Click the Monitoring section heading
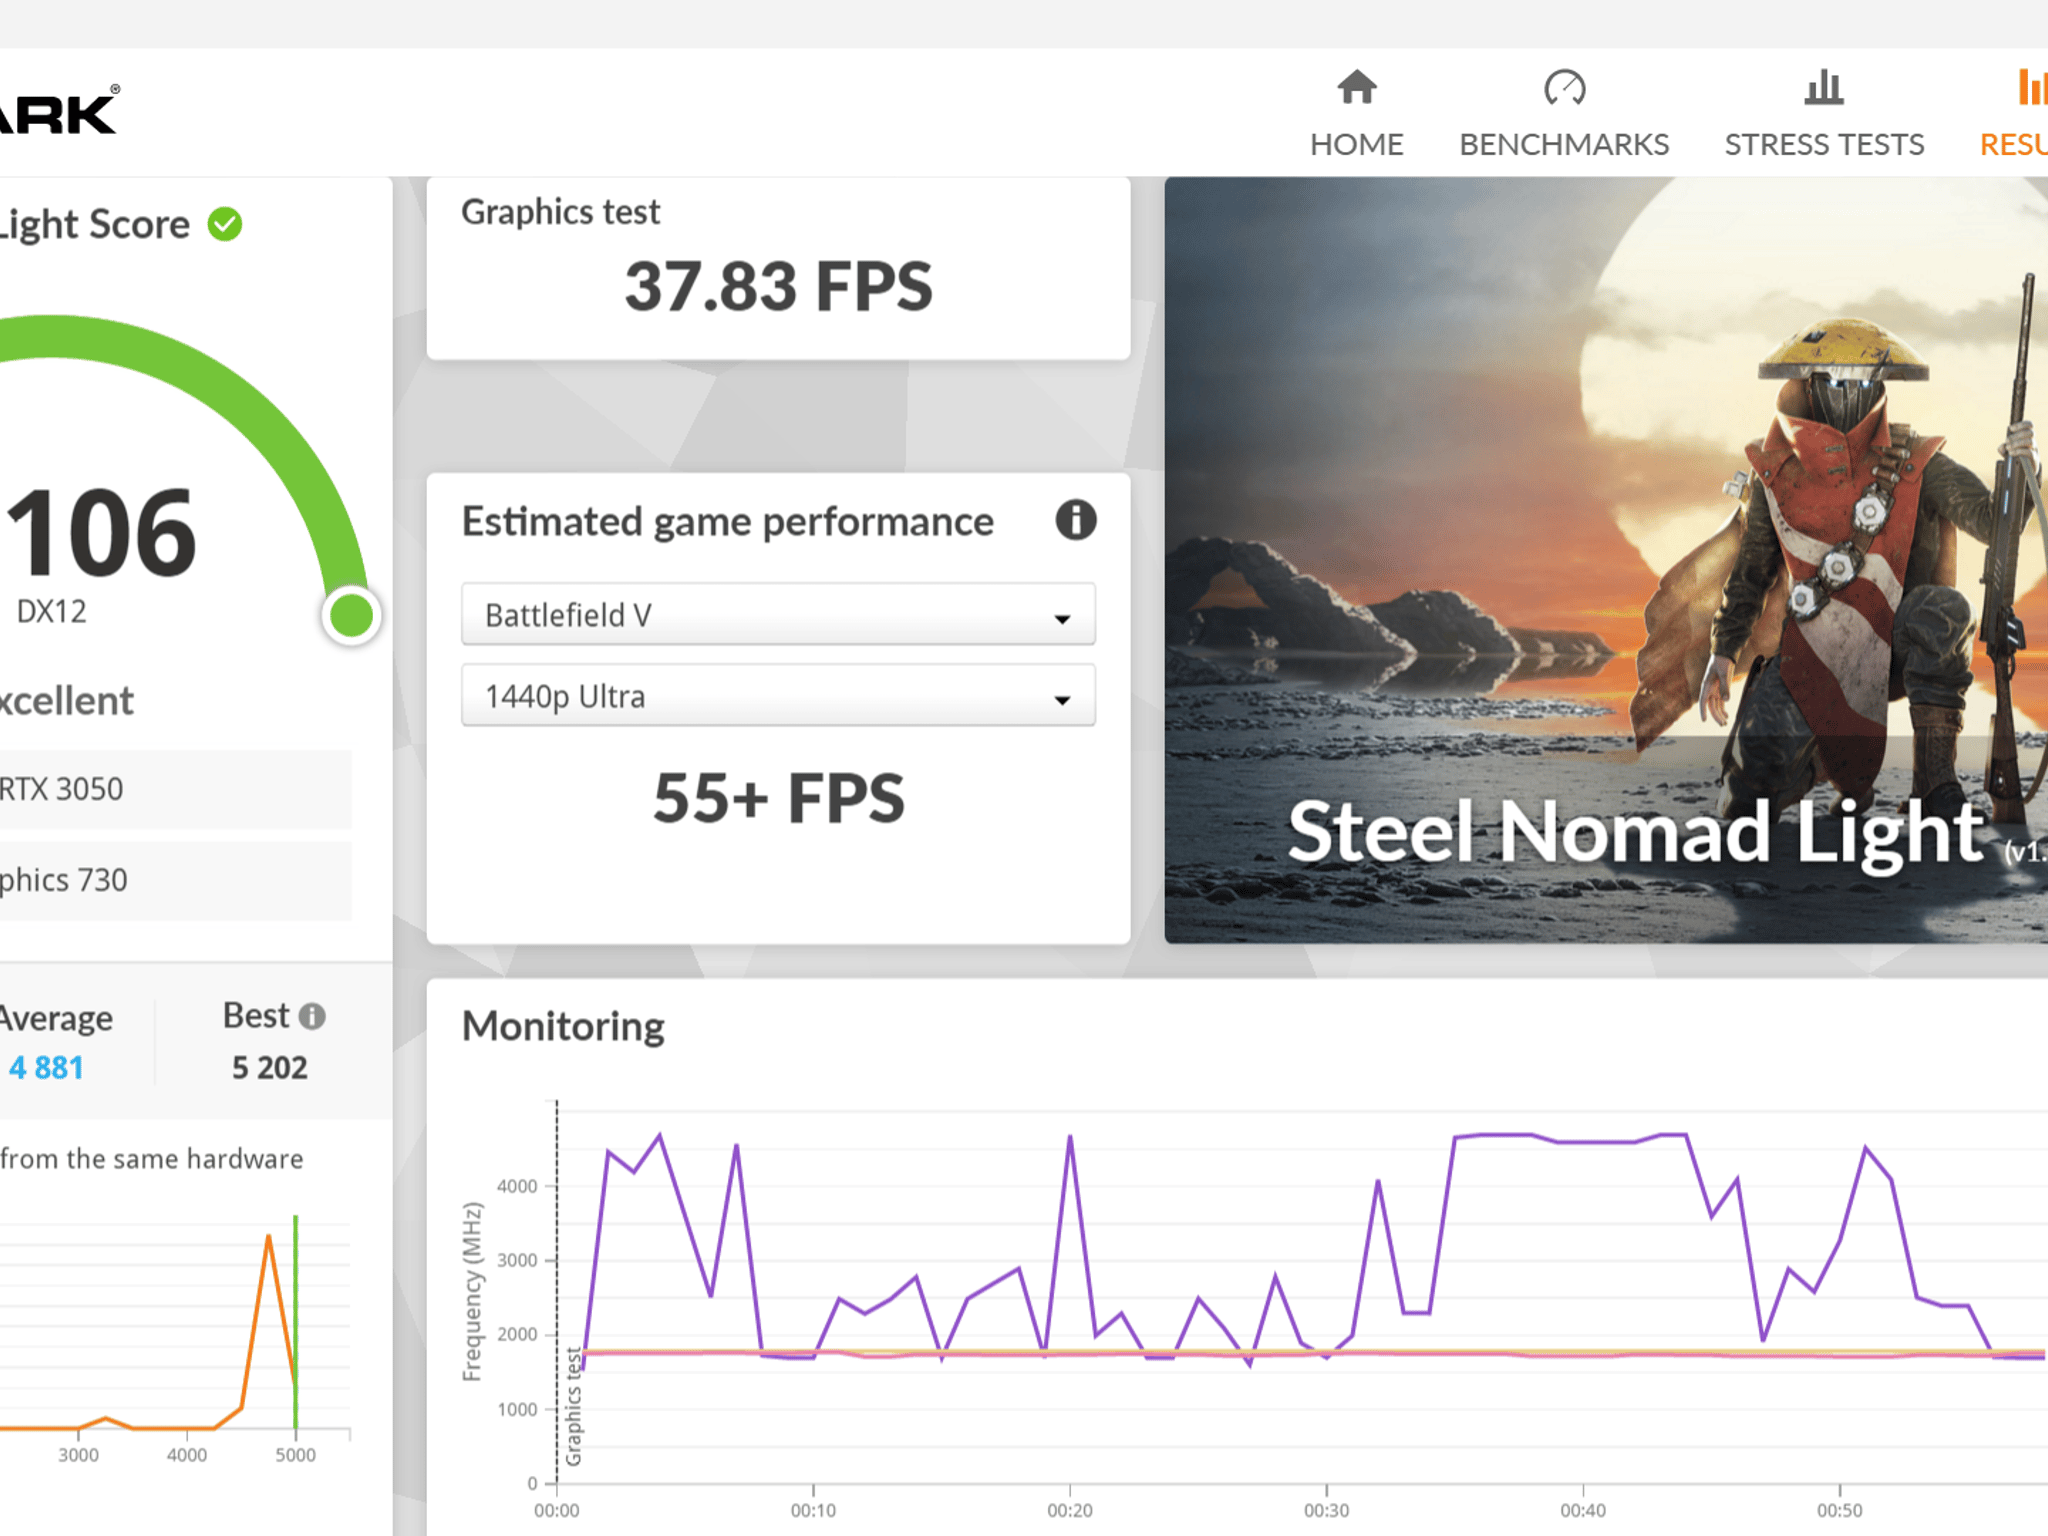 [563, 1027]
